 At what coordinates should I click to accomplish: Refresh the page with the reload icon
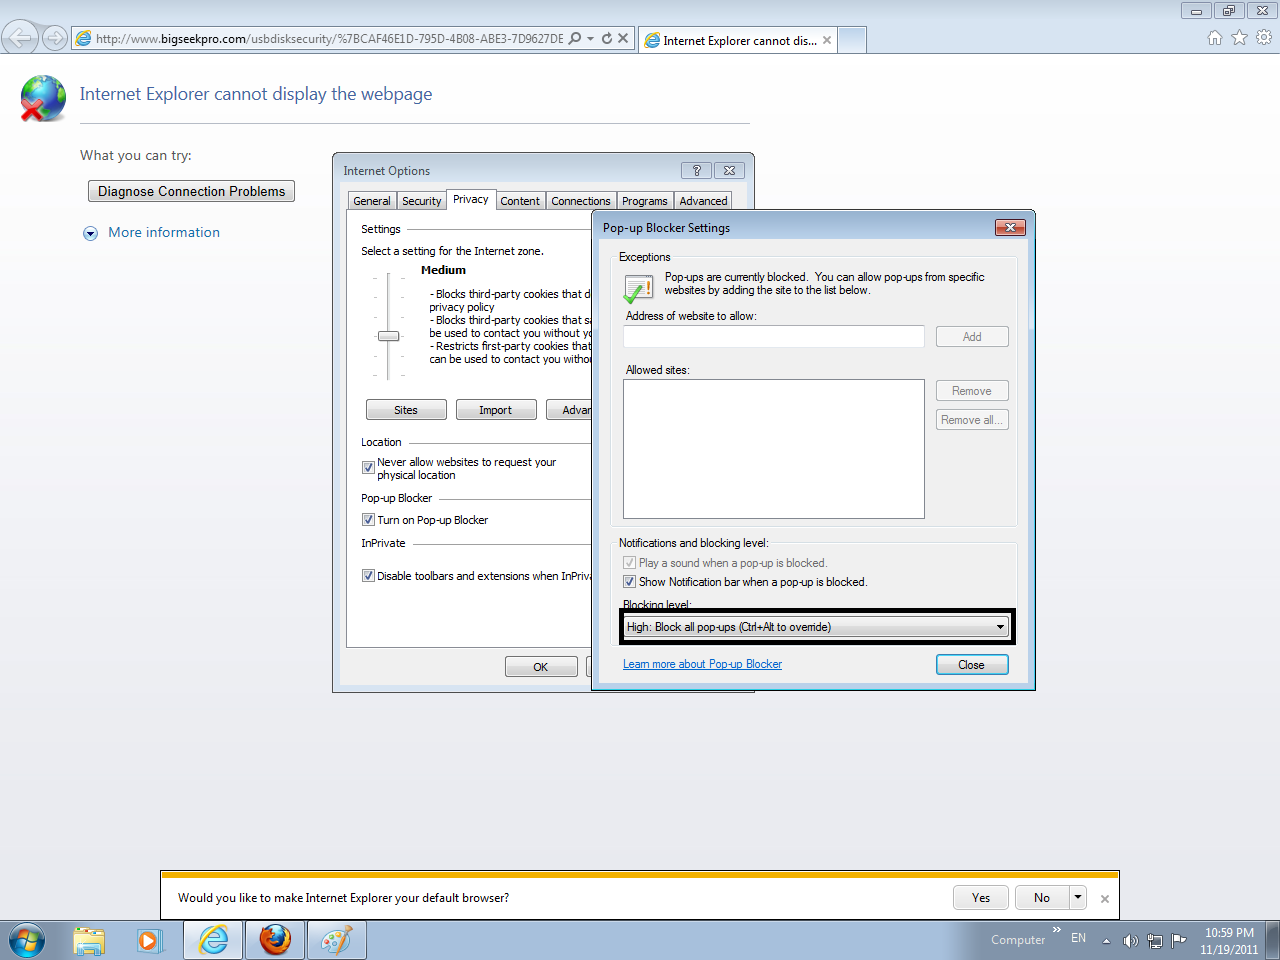click(607, 39)
